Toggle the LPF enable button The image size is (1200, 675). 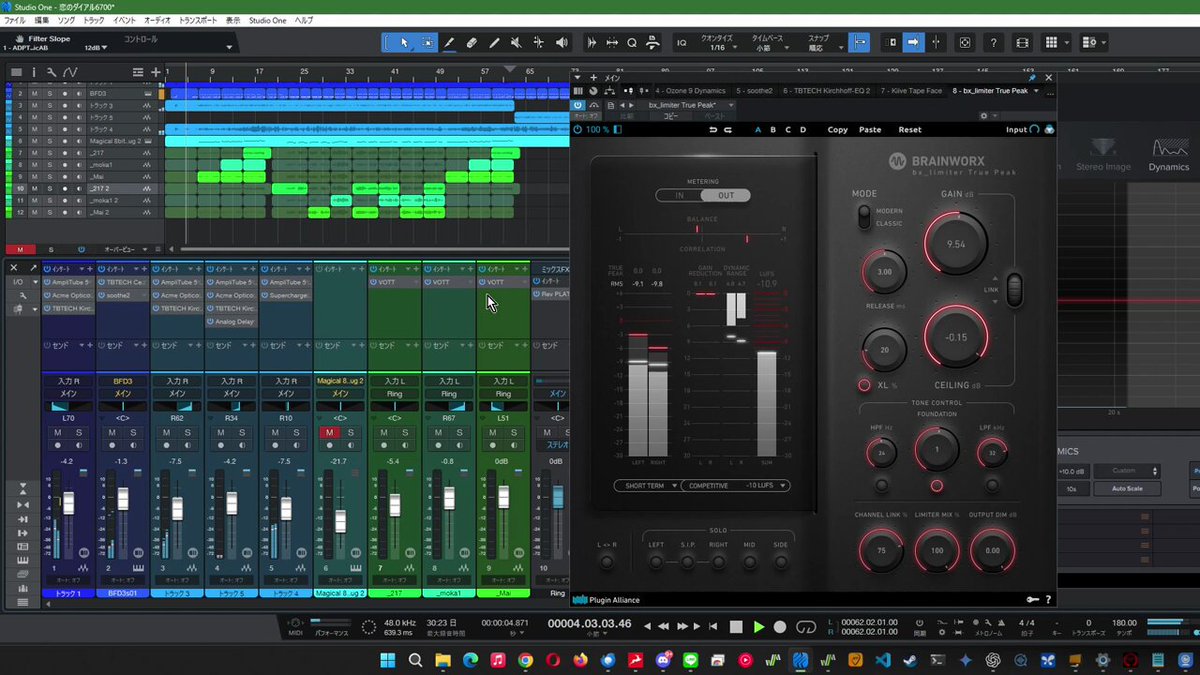[992, 485]
